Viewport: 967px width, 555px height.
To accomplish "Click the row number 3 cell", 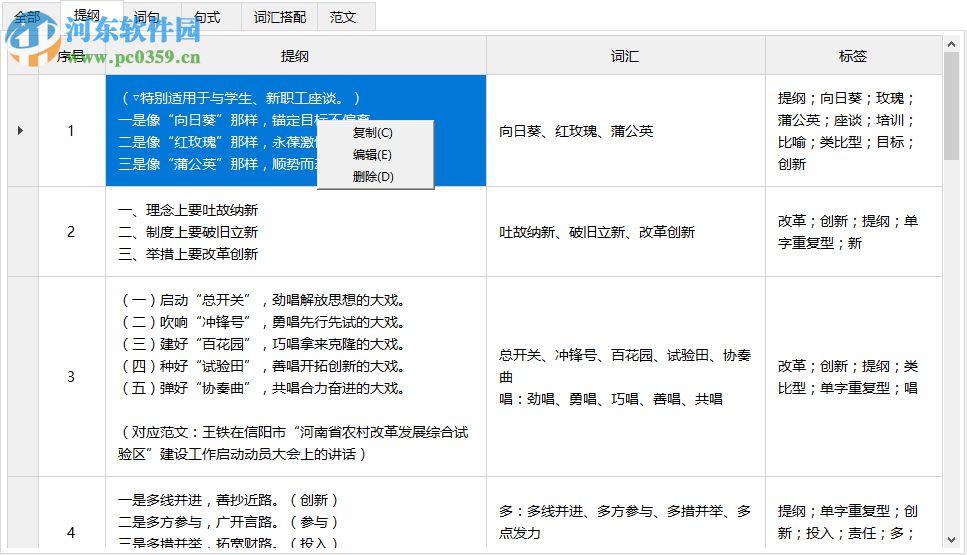I will click(72, 377).
